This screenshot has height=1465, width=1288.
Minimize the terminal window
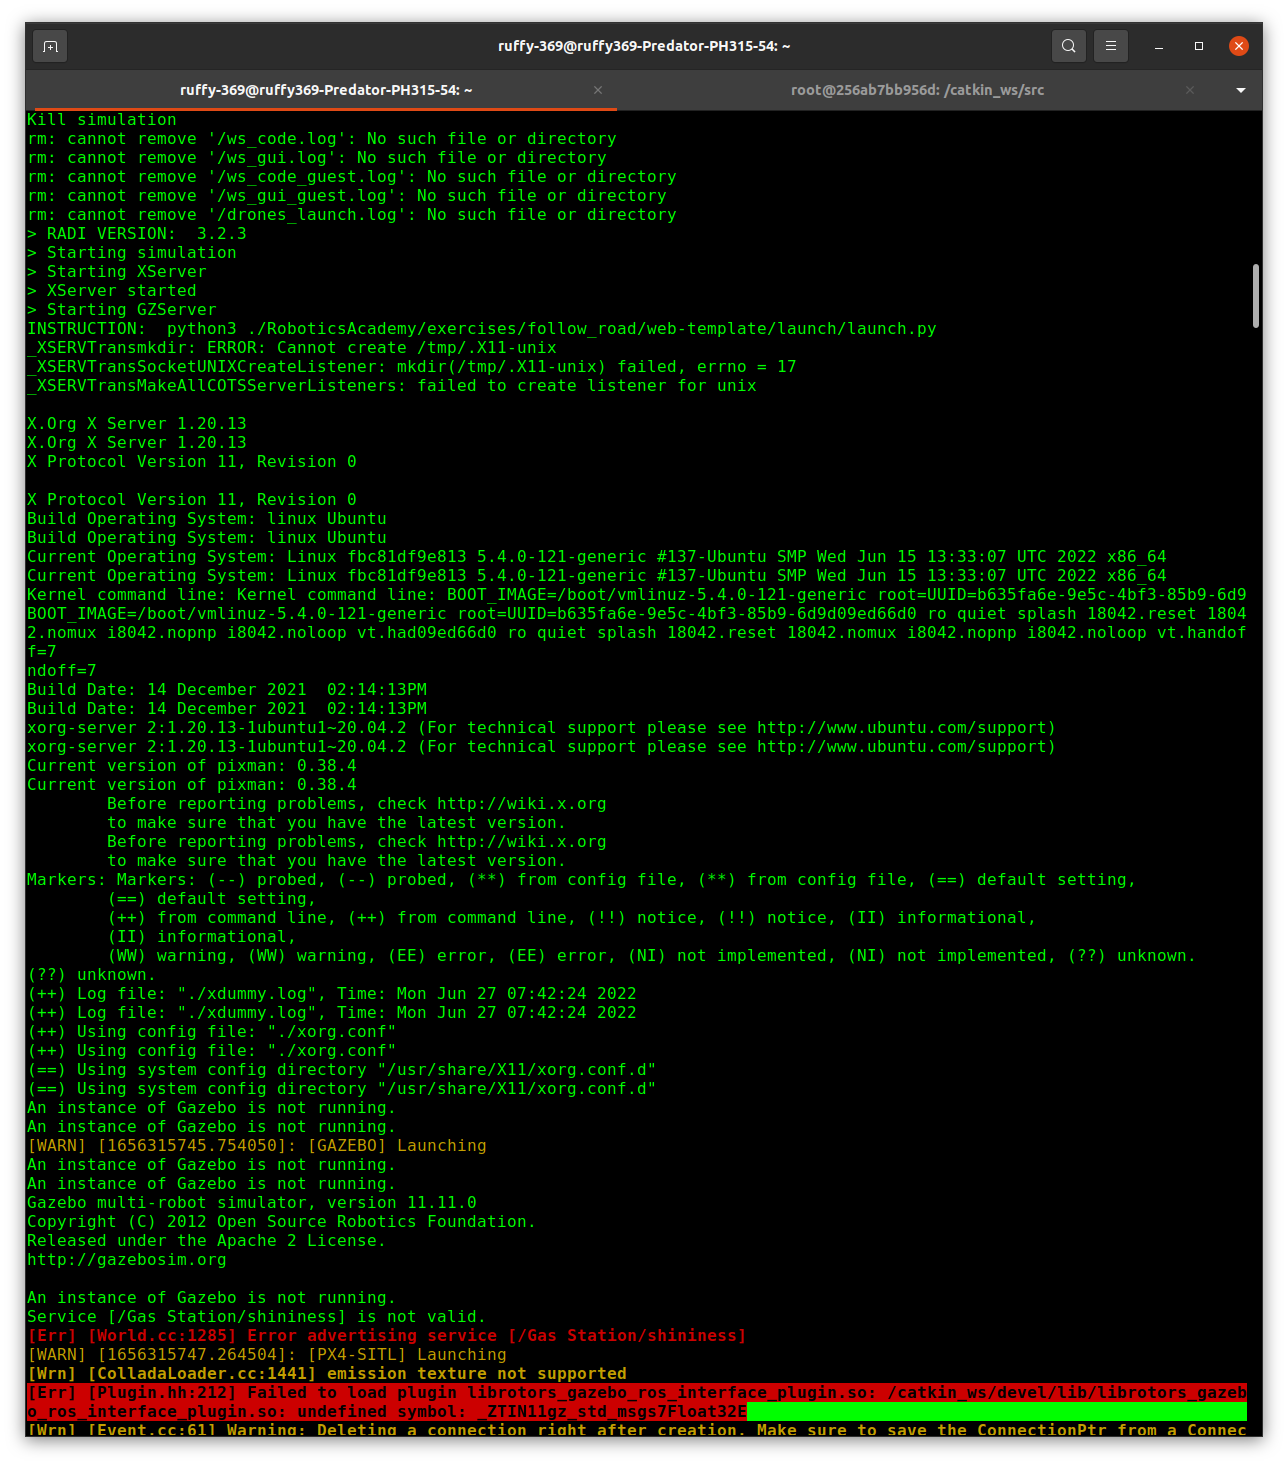pos(1159,46)
